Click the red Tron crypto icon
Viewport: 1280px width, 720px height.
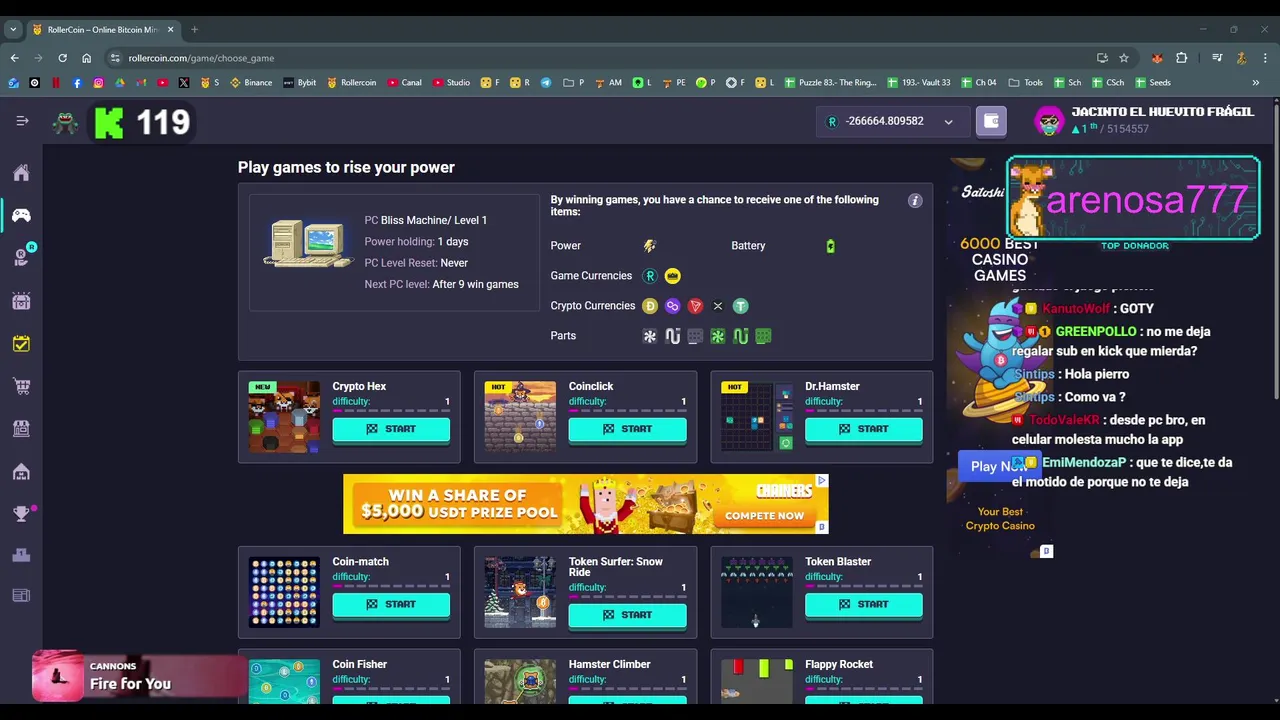point(695,306)
